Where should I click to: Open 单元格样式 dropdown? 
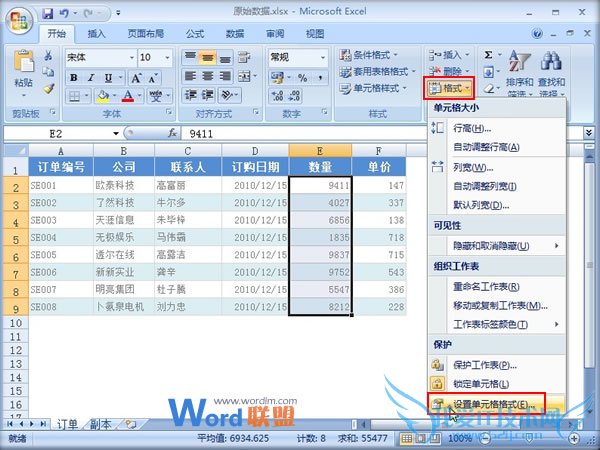pyautogui.click(x=373, y=88)
